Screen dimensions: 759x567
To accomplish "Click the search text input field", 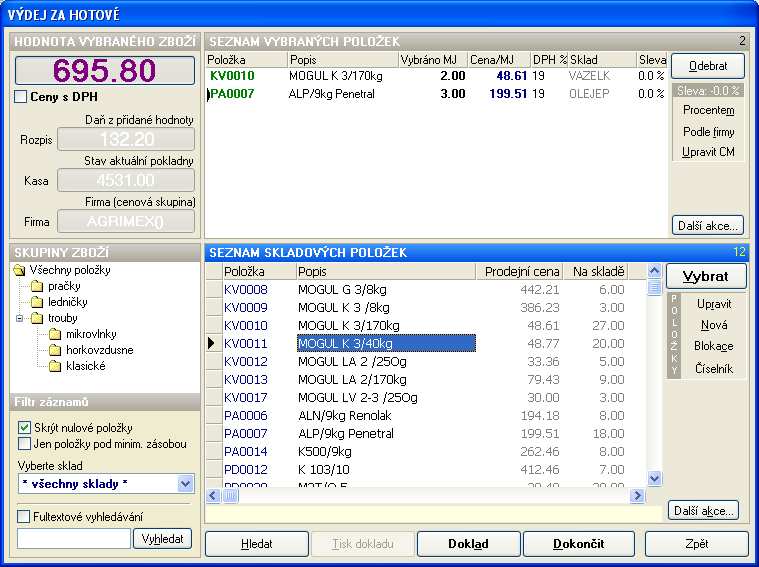I will [x=74, y=538].
